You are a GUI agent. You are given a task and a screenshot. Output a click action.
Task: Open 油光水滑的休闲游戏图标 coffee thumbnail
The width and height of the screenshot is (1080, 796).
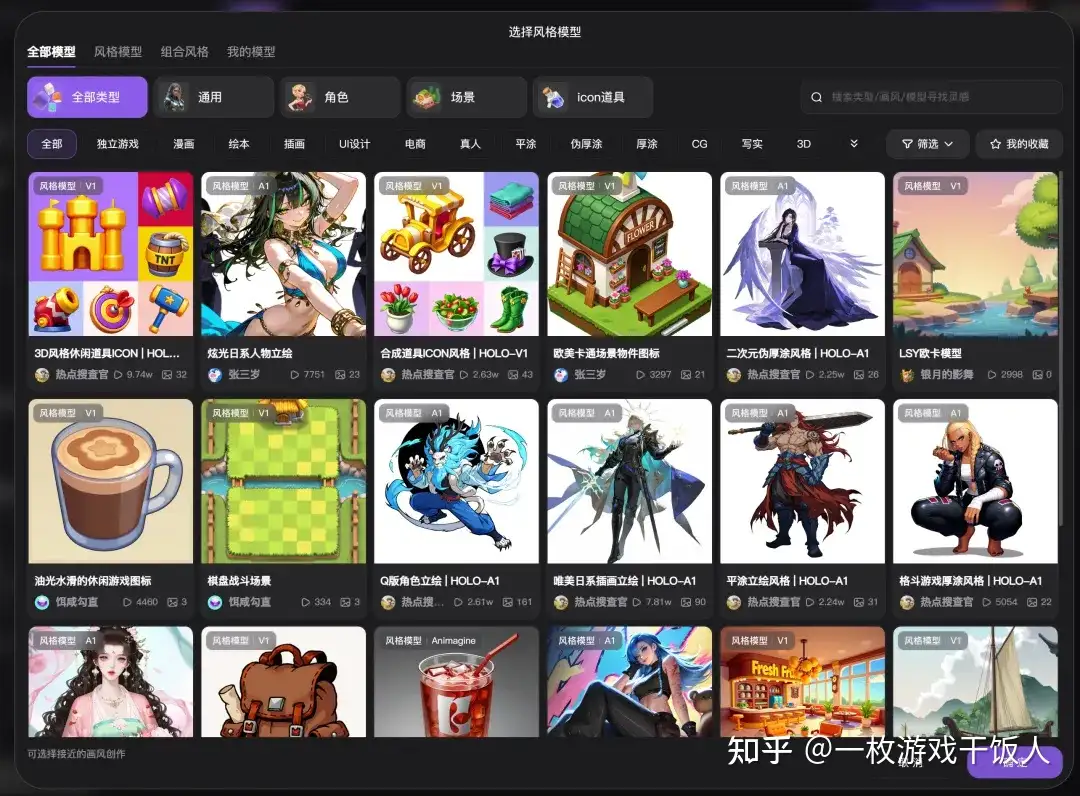coord(111,481)
